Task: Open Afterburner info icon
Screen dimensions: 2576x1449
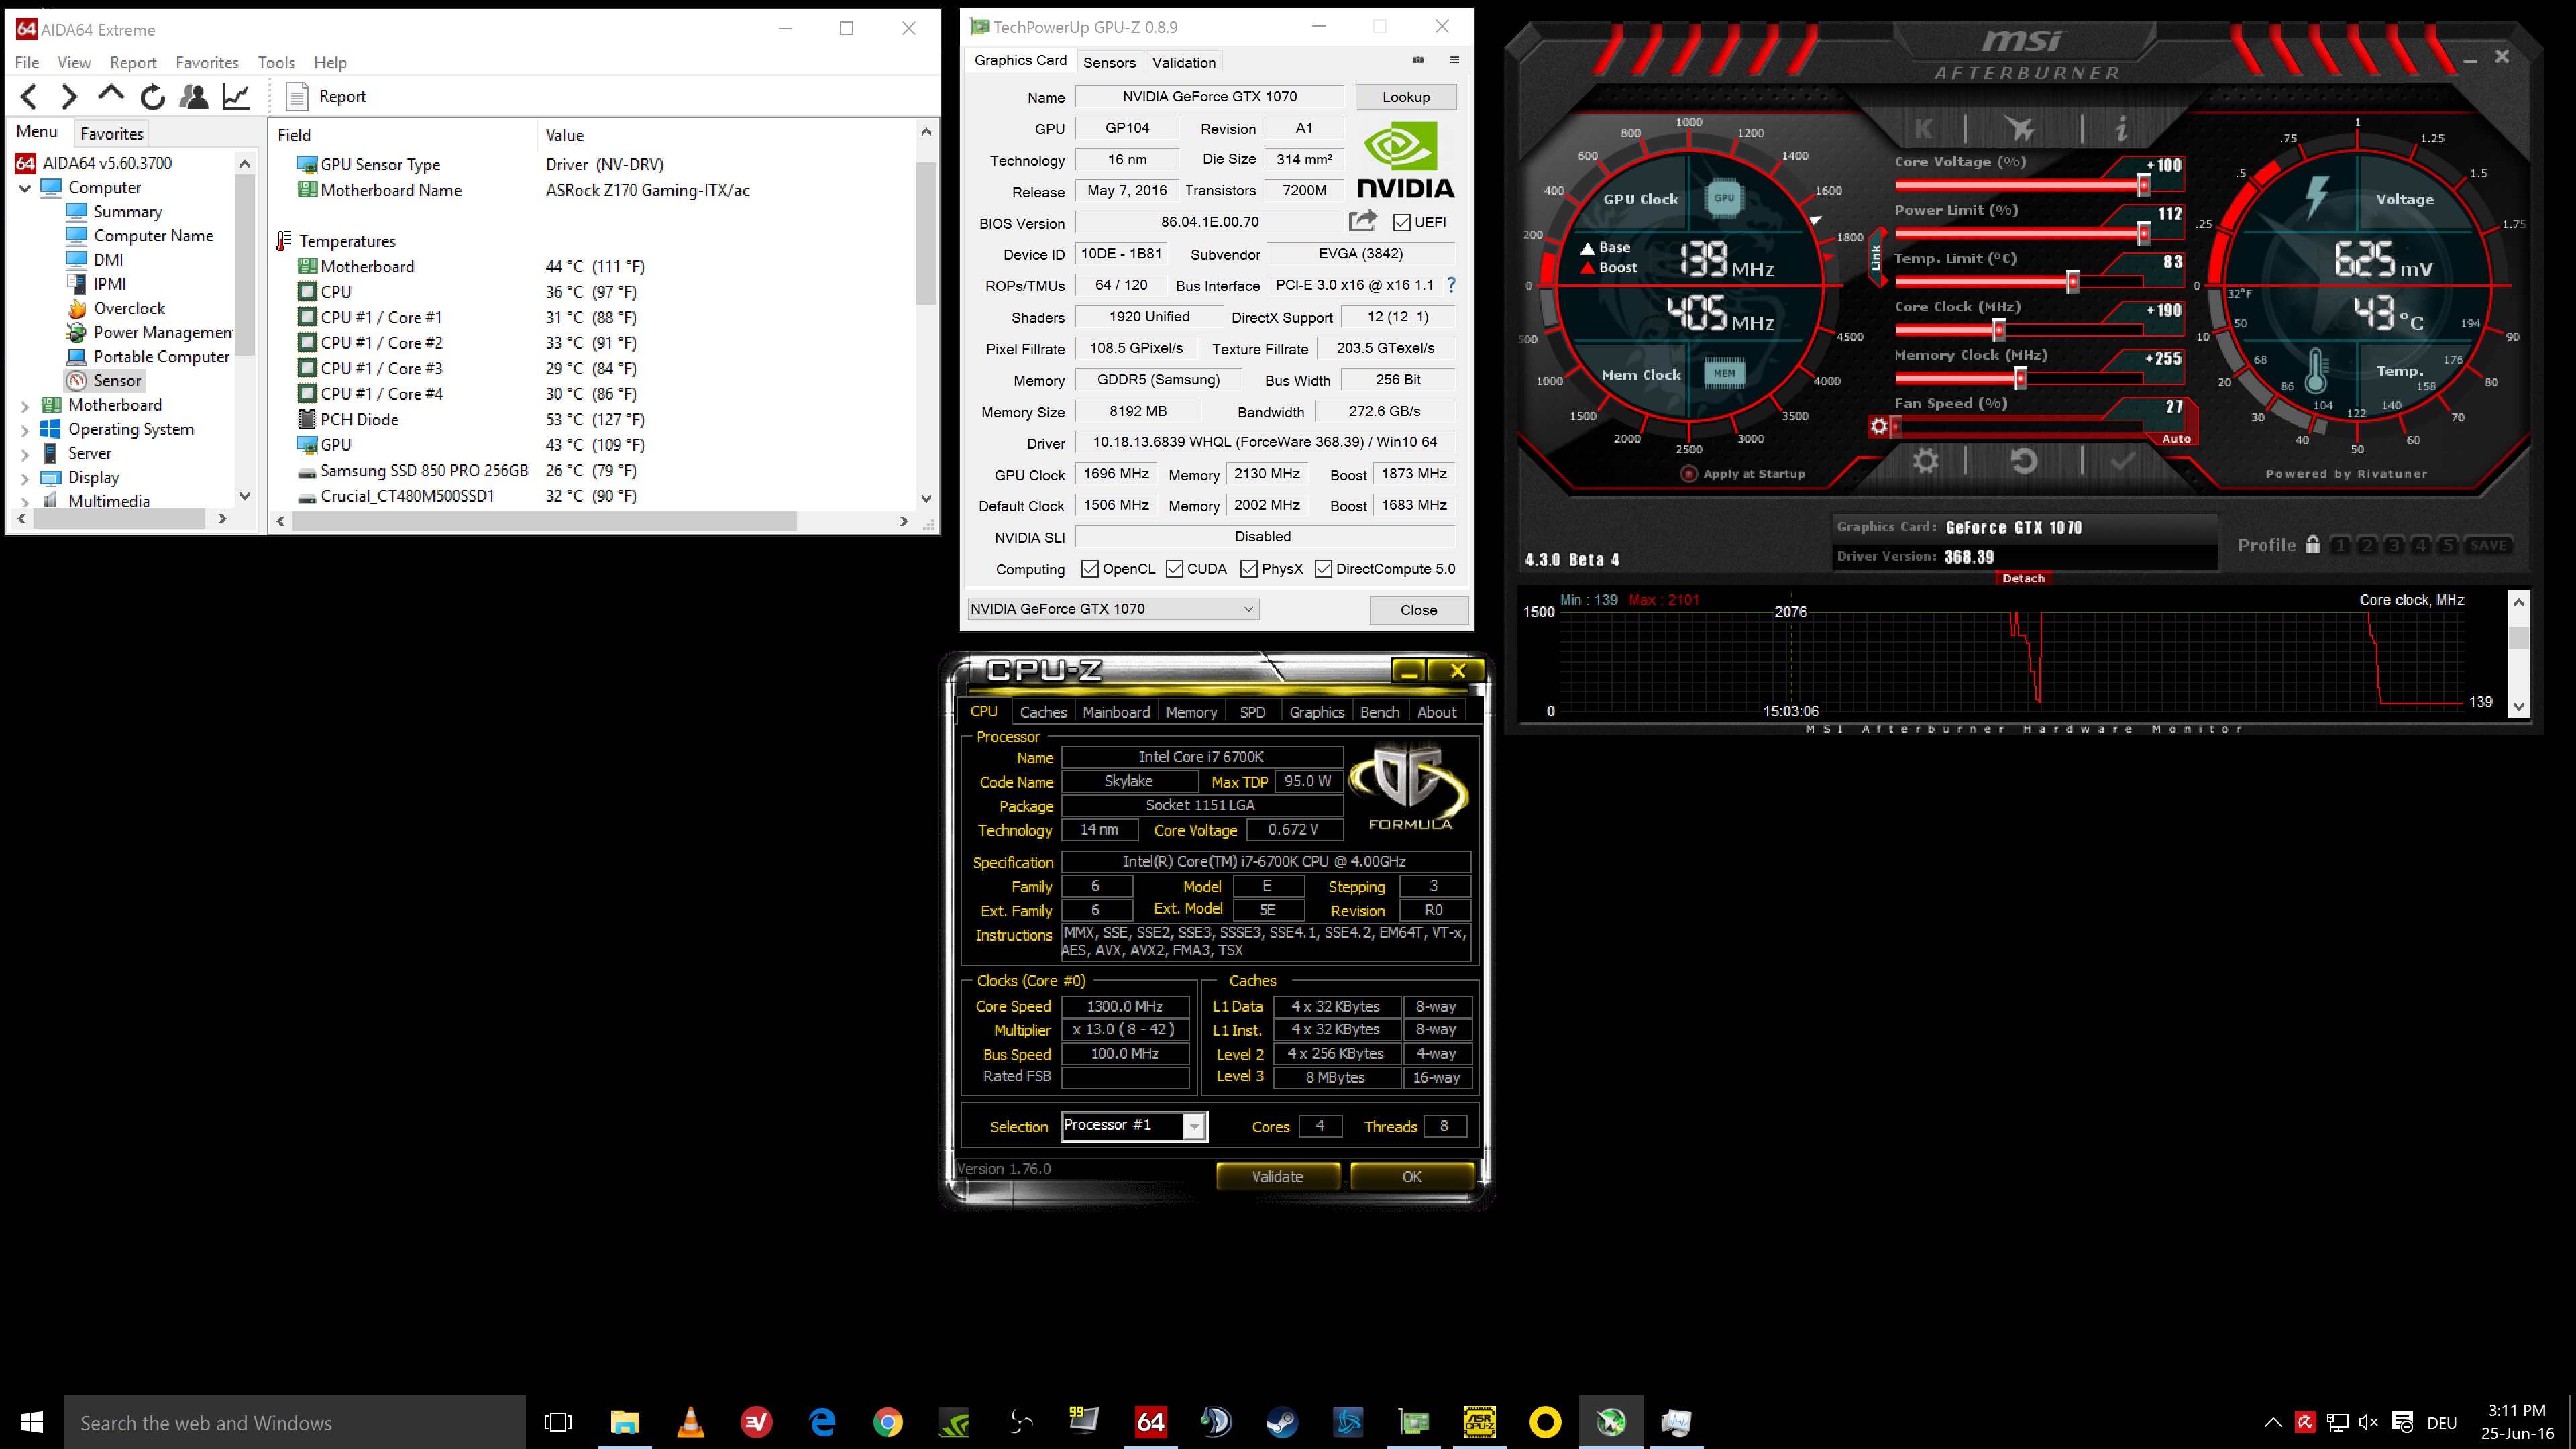Action: (x=2121, y=129)
